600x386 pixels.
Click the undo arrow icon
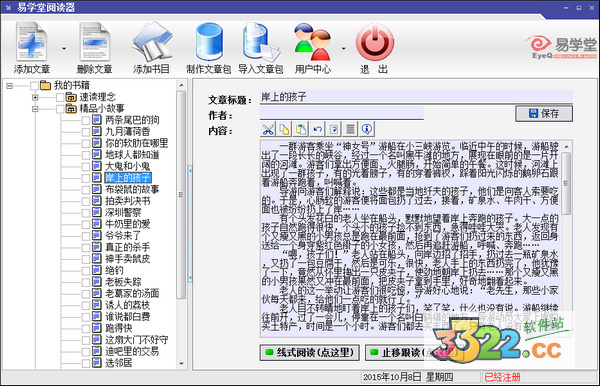click(x=317, y=129)
